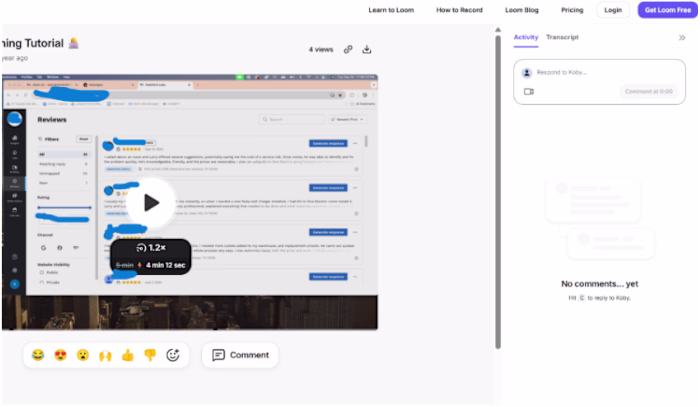This screenshot has width=700, height=407.
Task: Play the video with the play button
Action: click(x=151, y=203)
